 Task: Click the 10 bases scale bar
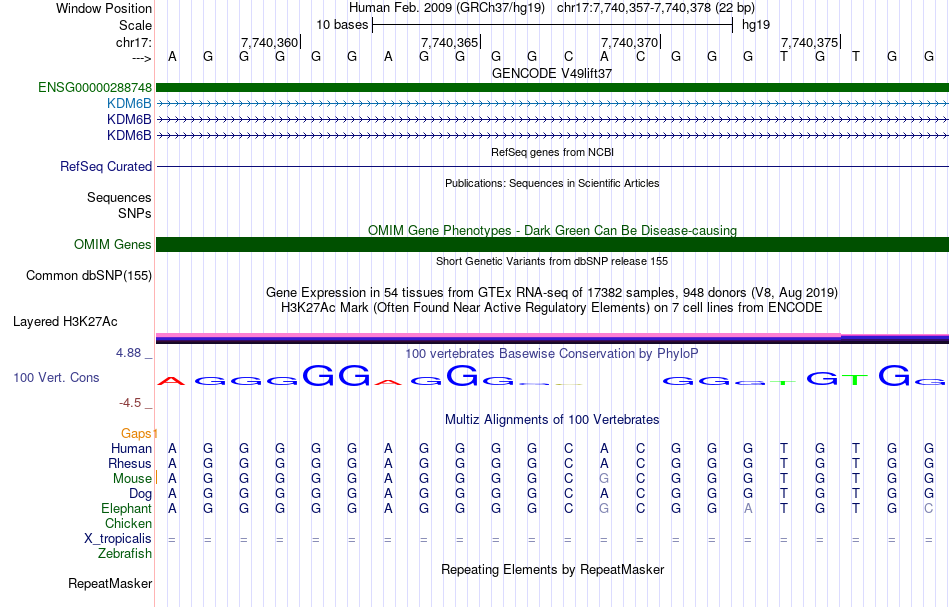coord(552,25)
